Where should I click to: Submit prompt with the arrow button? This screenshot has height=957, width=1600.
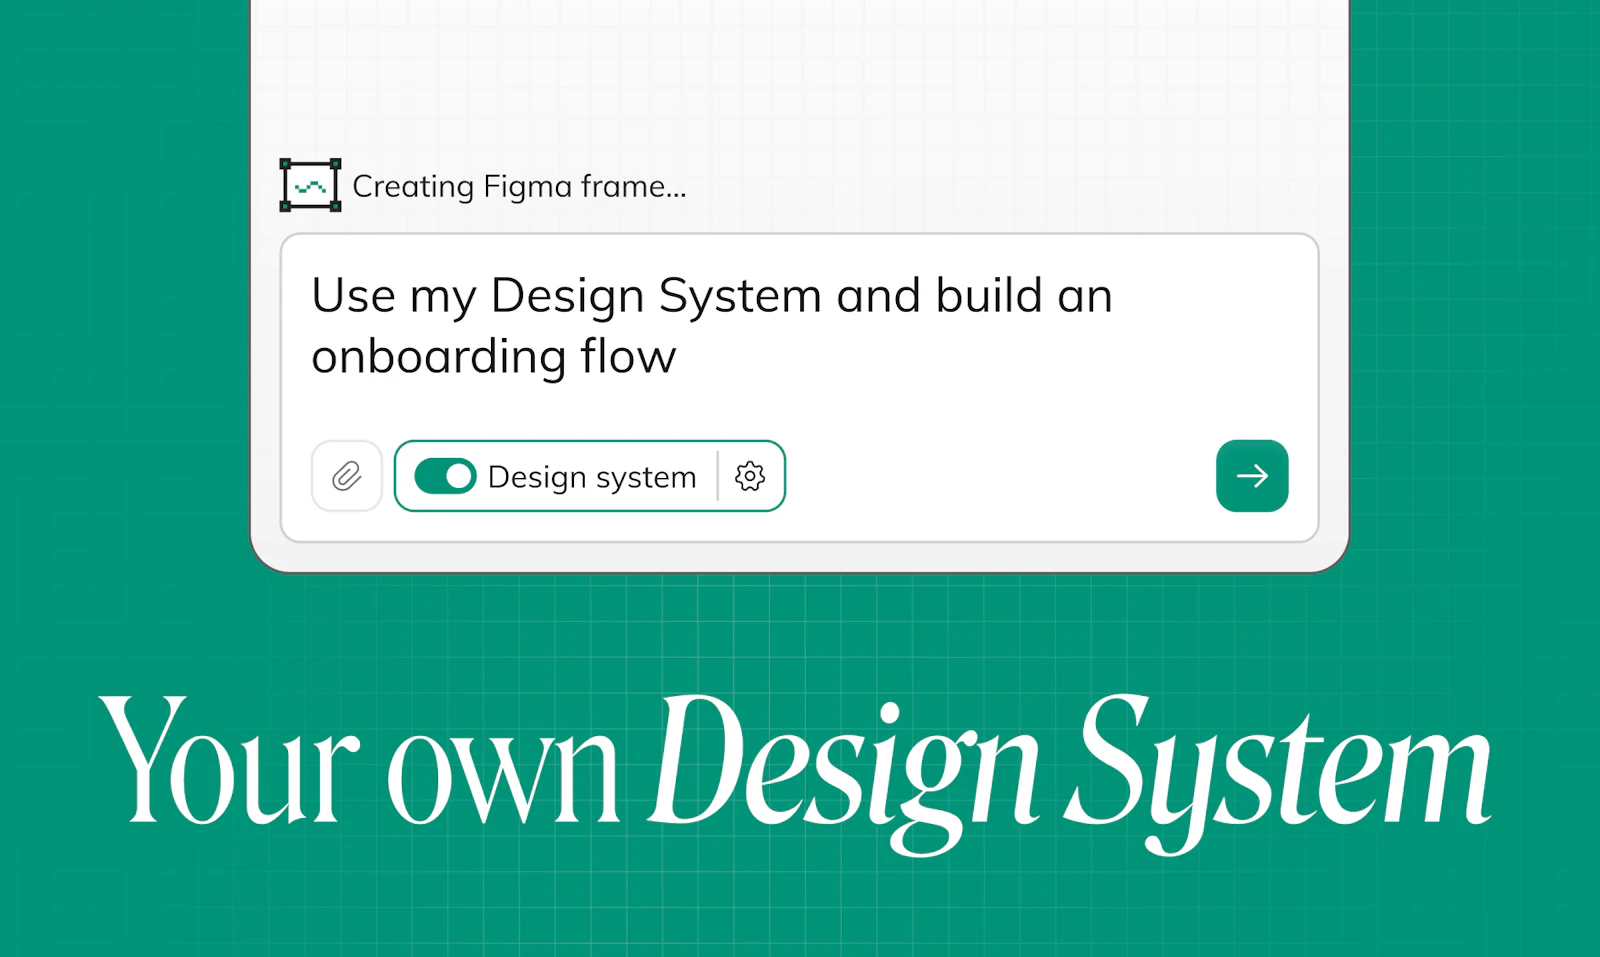pos(1252,476)
